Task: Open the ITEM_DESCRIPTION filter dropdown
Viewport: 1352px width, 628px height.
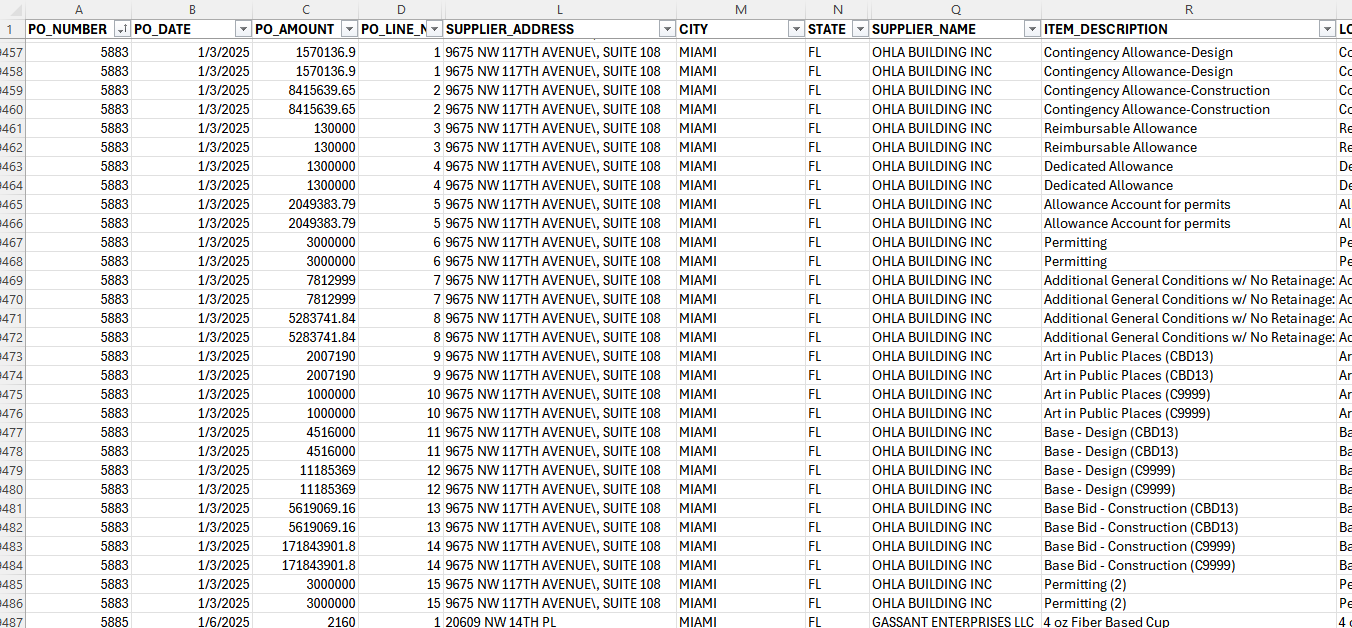Action: [1327, 30]
